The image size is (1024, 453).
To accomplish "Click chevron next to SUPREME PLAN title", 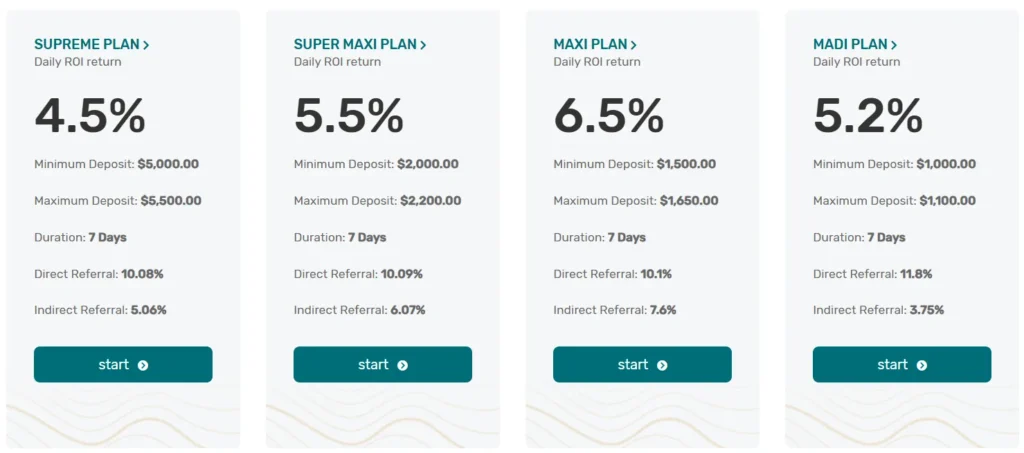I will 146,45.
